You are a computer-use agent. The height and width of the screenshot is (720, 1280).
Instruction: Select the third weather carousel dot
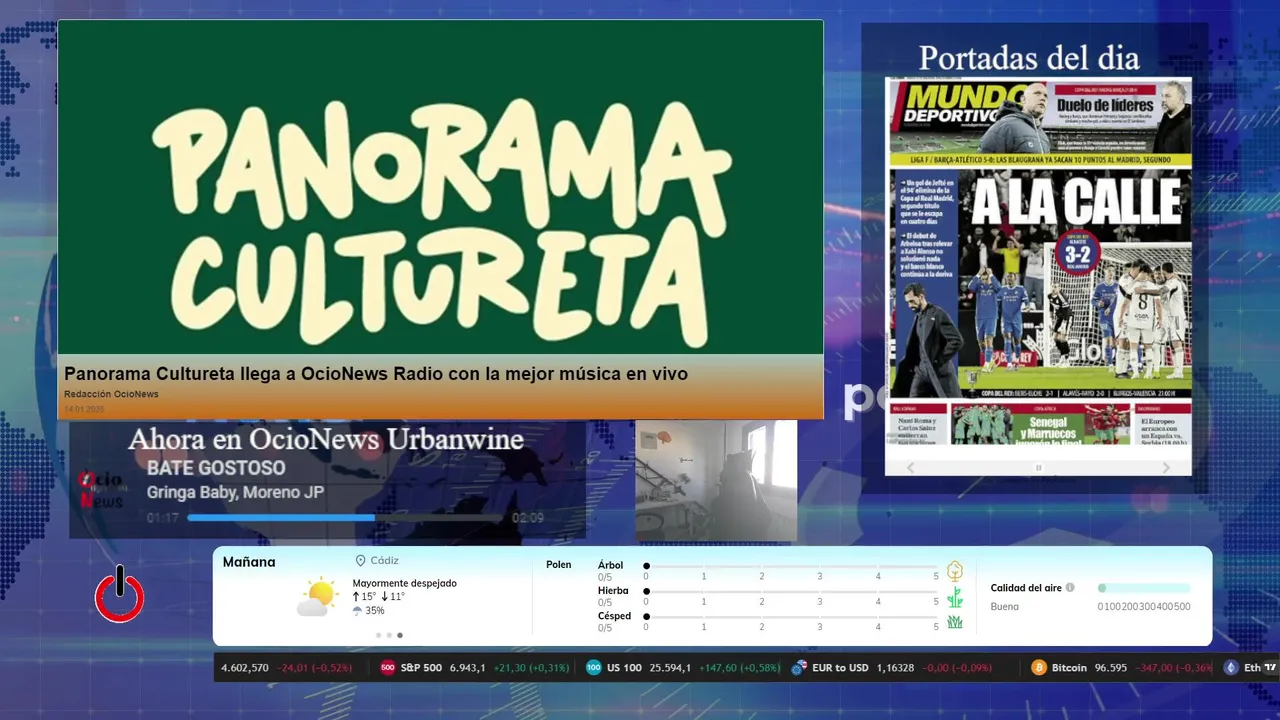pos(400,635)
